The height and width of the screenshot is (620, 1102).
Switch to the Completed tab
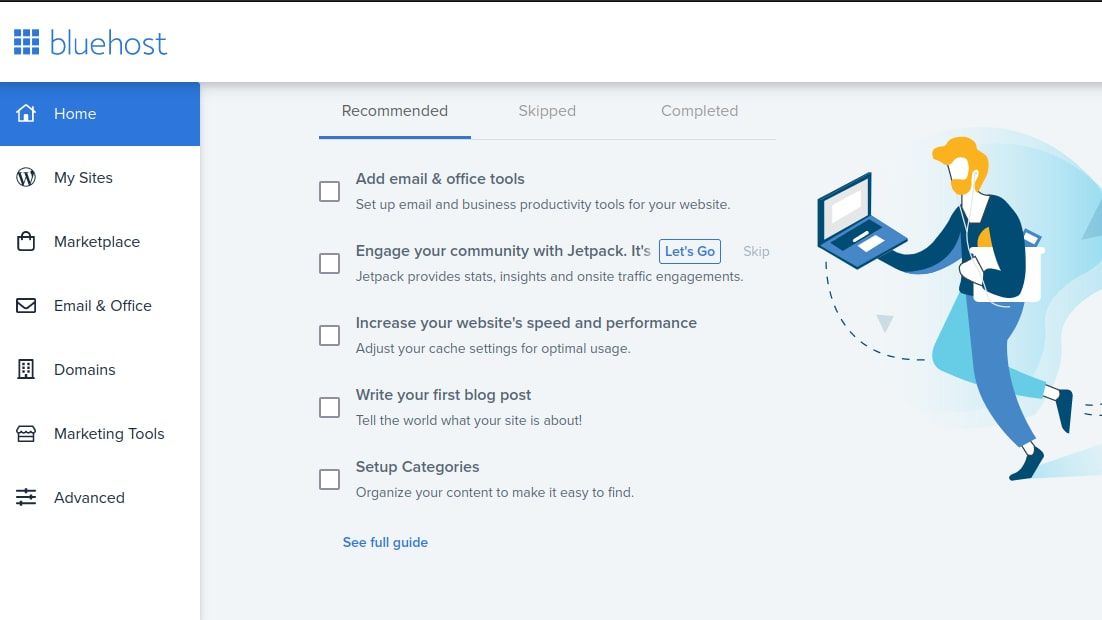coord(699,111)
